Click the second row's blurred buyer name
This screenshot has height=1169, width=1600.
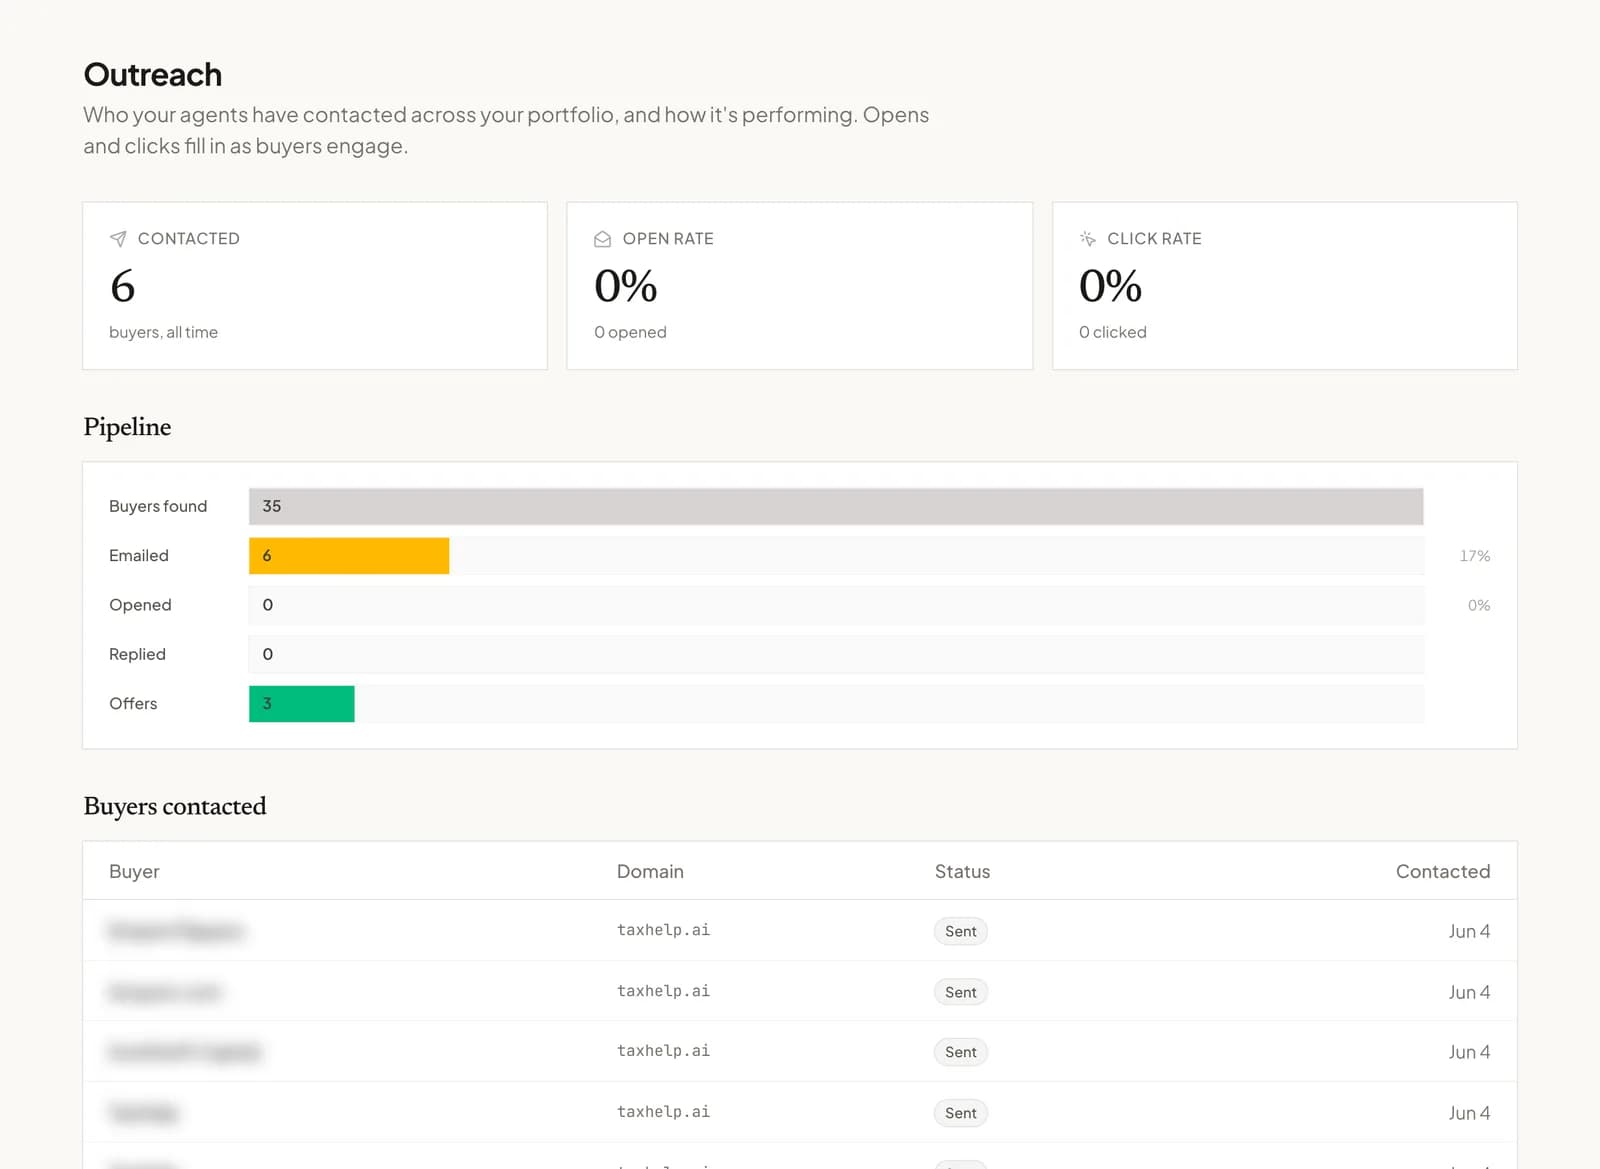[x=165, y=992]
